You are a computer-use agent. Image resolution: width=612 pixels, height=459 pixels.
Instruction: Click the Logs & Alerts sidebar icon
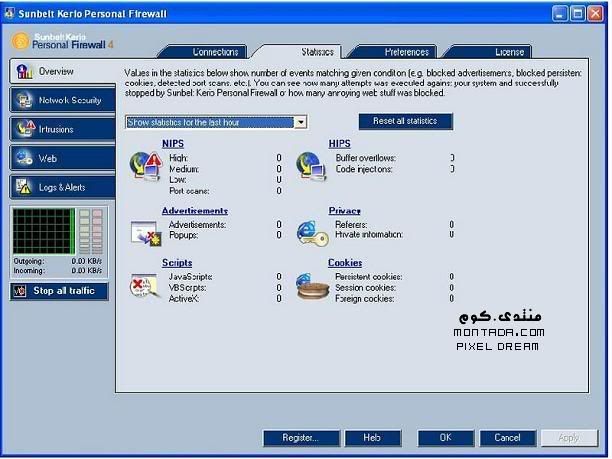(24, 187)
